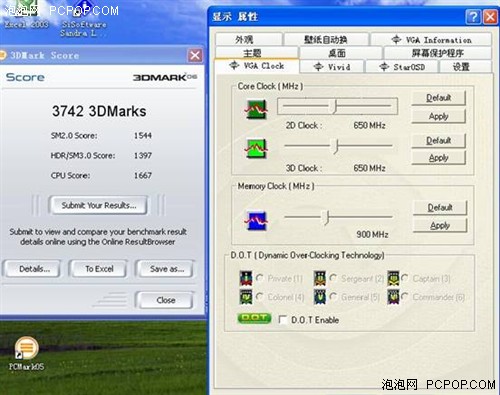Select the Captain (3) radio option
Viewport: 500px width, 395px height.
pyautogui.click(x=405, y=278)
